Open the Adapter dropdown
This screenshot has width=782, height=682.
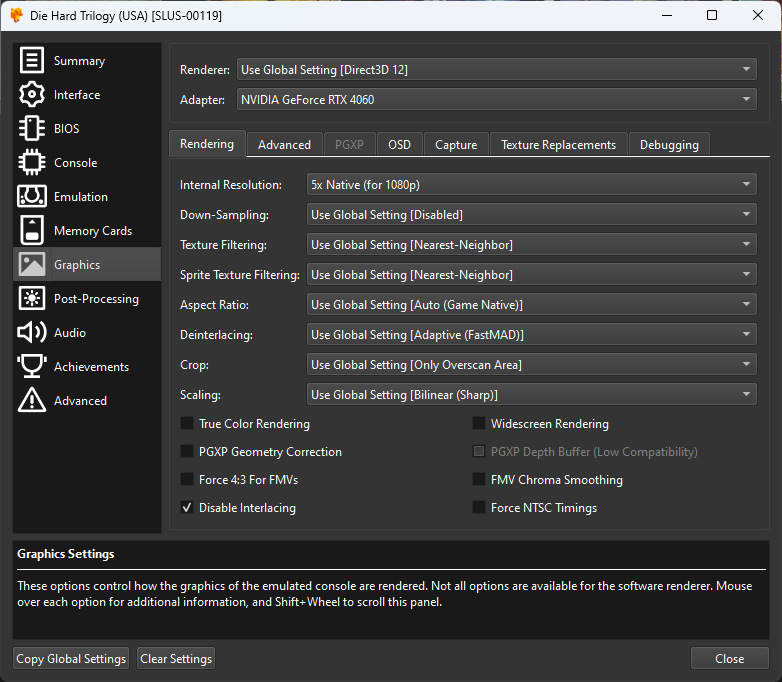click(x=497, y=99)
